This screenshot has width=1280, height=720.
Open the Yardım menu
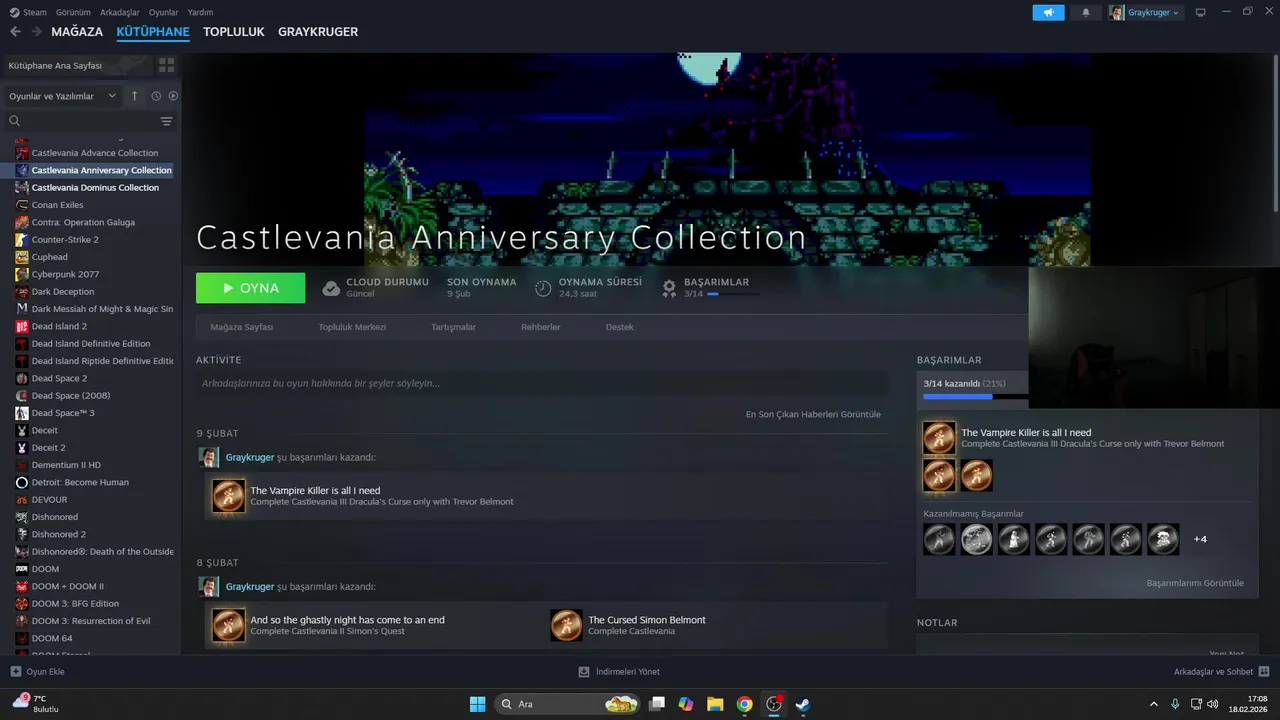[x=201, y=12]
